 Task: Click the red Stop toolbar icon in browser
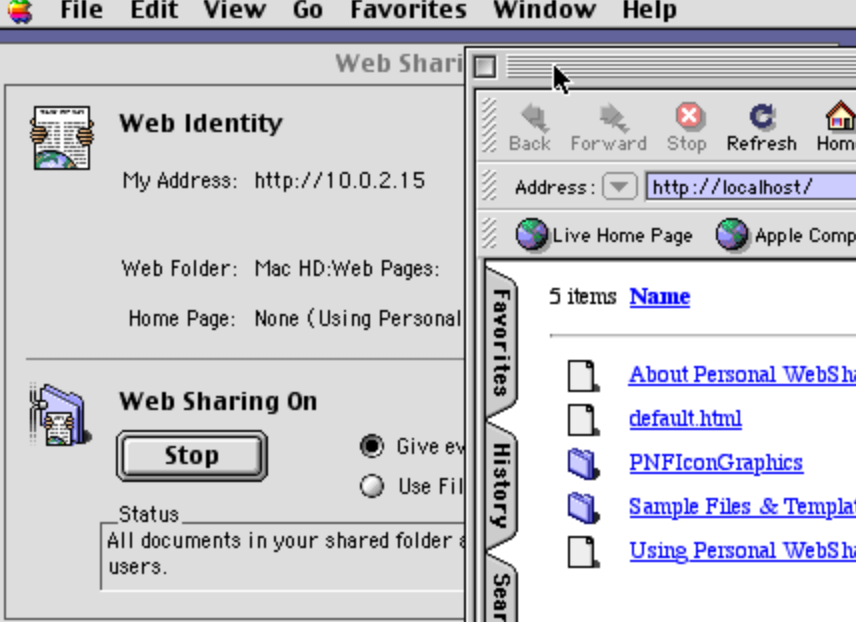[687, 128]
